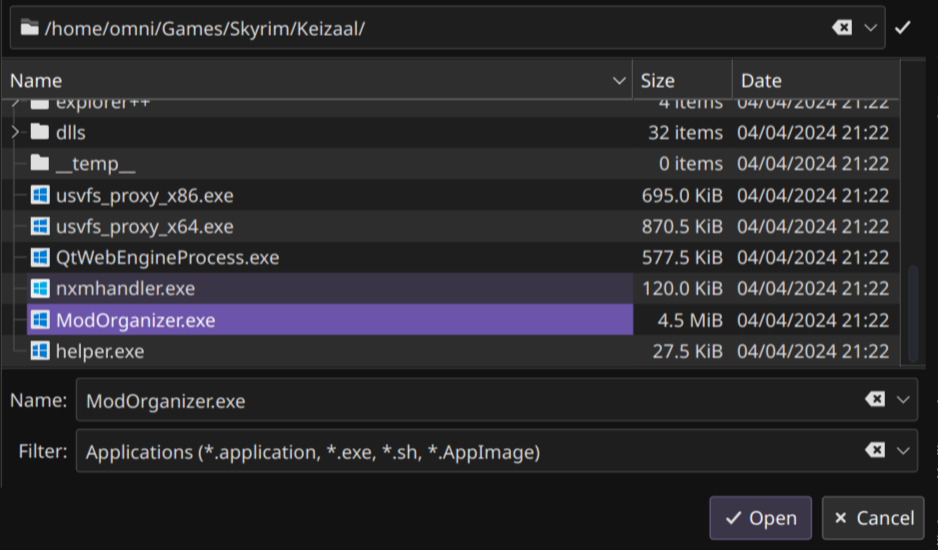The width and height of the screenshot is (938, 550).
Task: Click the usvfs_proxy_x64.exe file icon
Action: pos(39,226)
